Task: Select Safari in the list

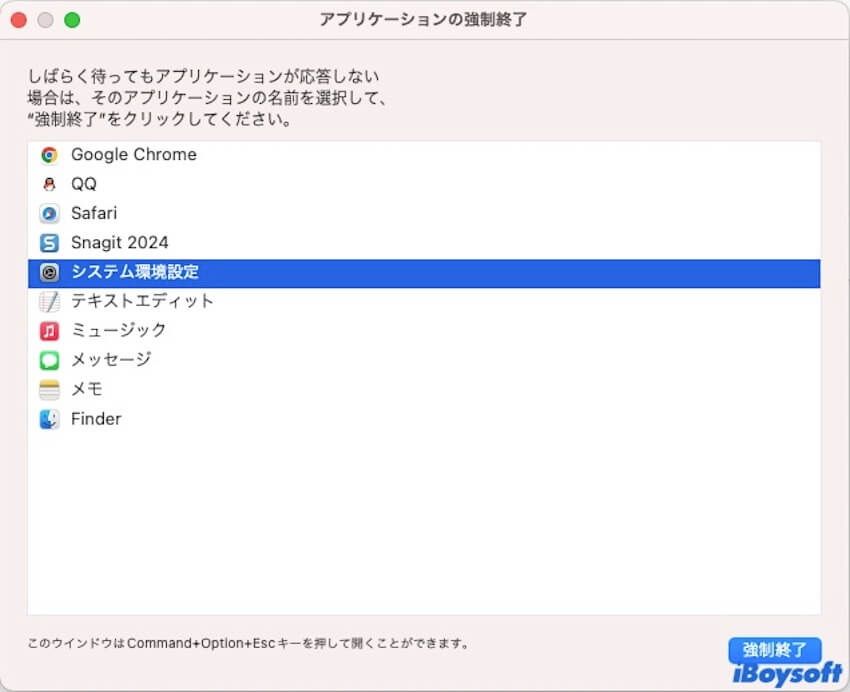Action: 96,213
